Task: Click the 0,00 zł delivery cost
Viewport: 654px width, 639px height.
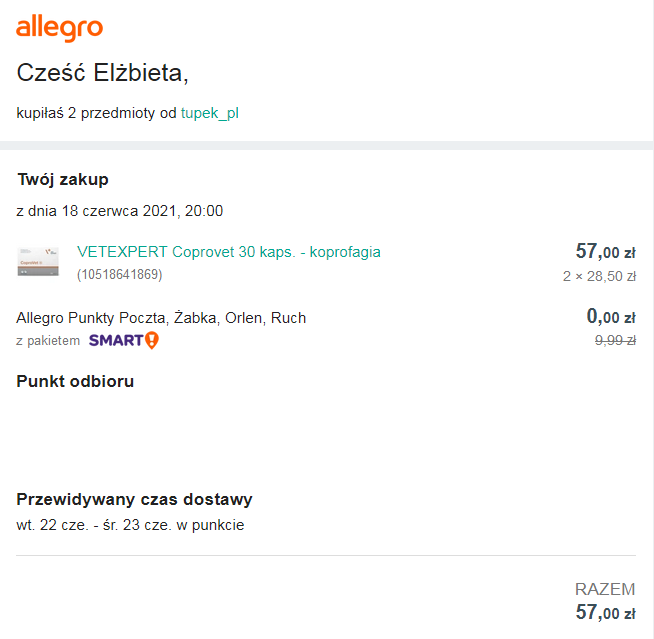Action: click(610, 317)
